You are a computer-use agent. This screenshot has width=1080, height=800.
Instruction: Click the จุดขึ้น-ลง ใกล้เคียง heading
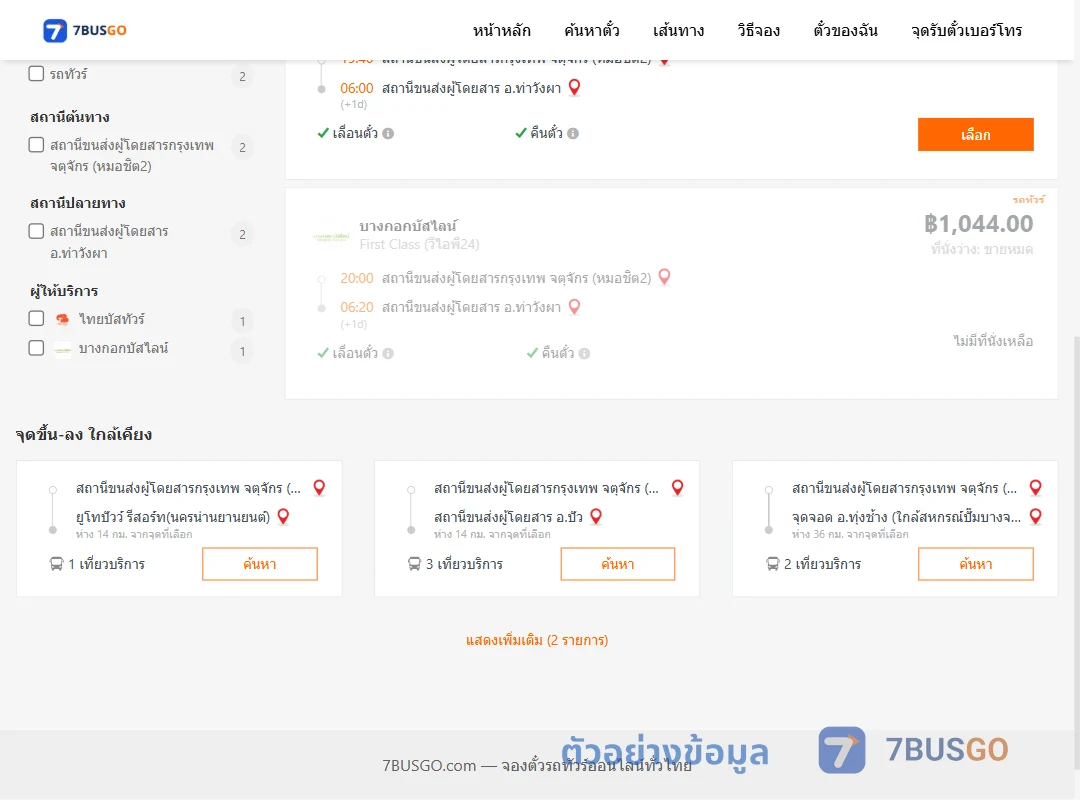pos(83,435)
